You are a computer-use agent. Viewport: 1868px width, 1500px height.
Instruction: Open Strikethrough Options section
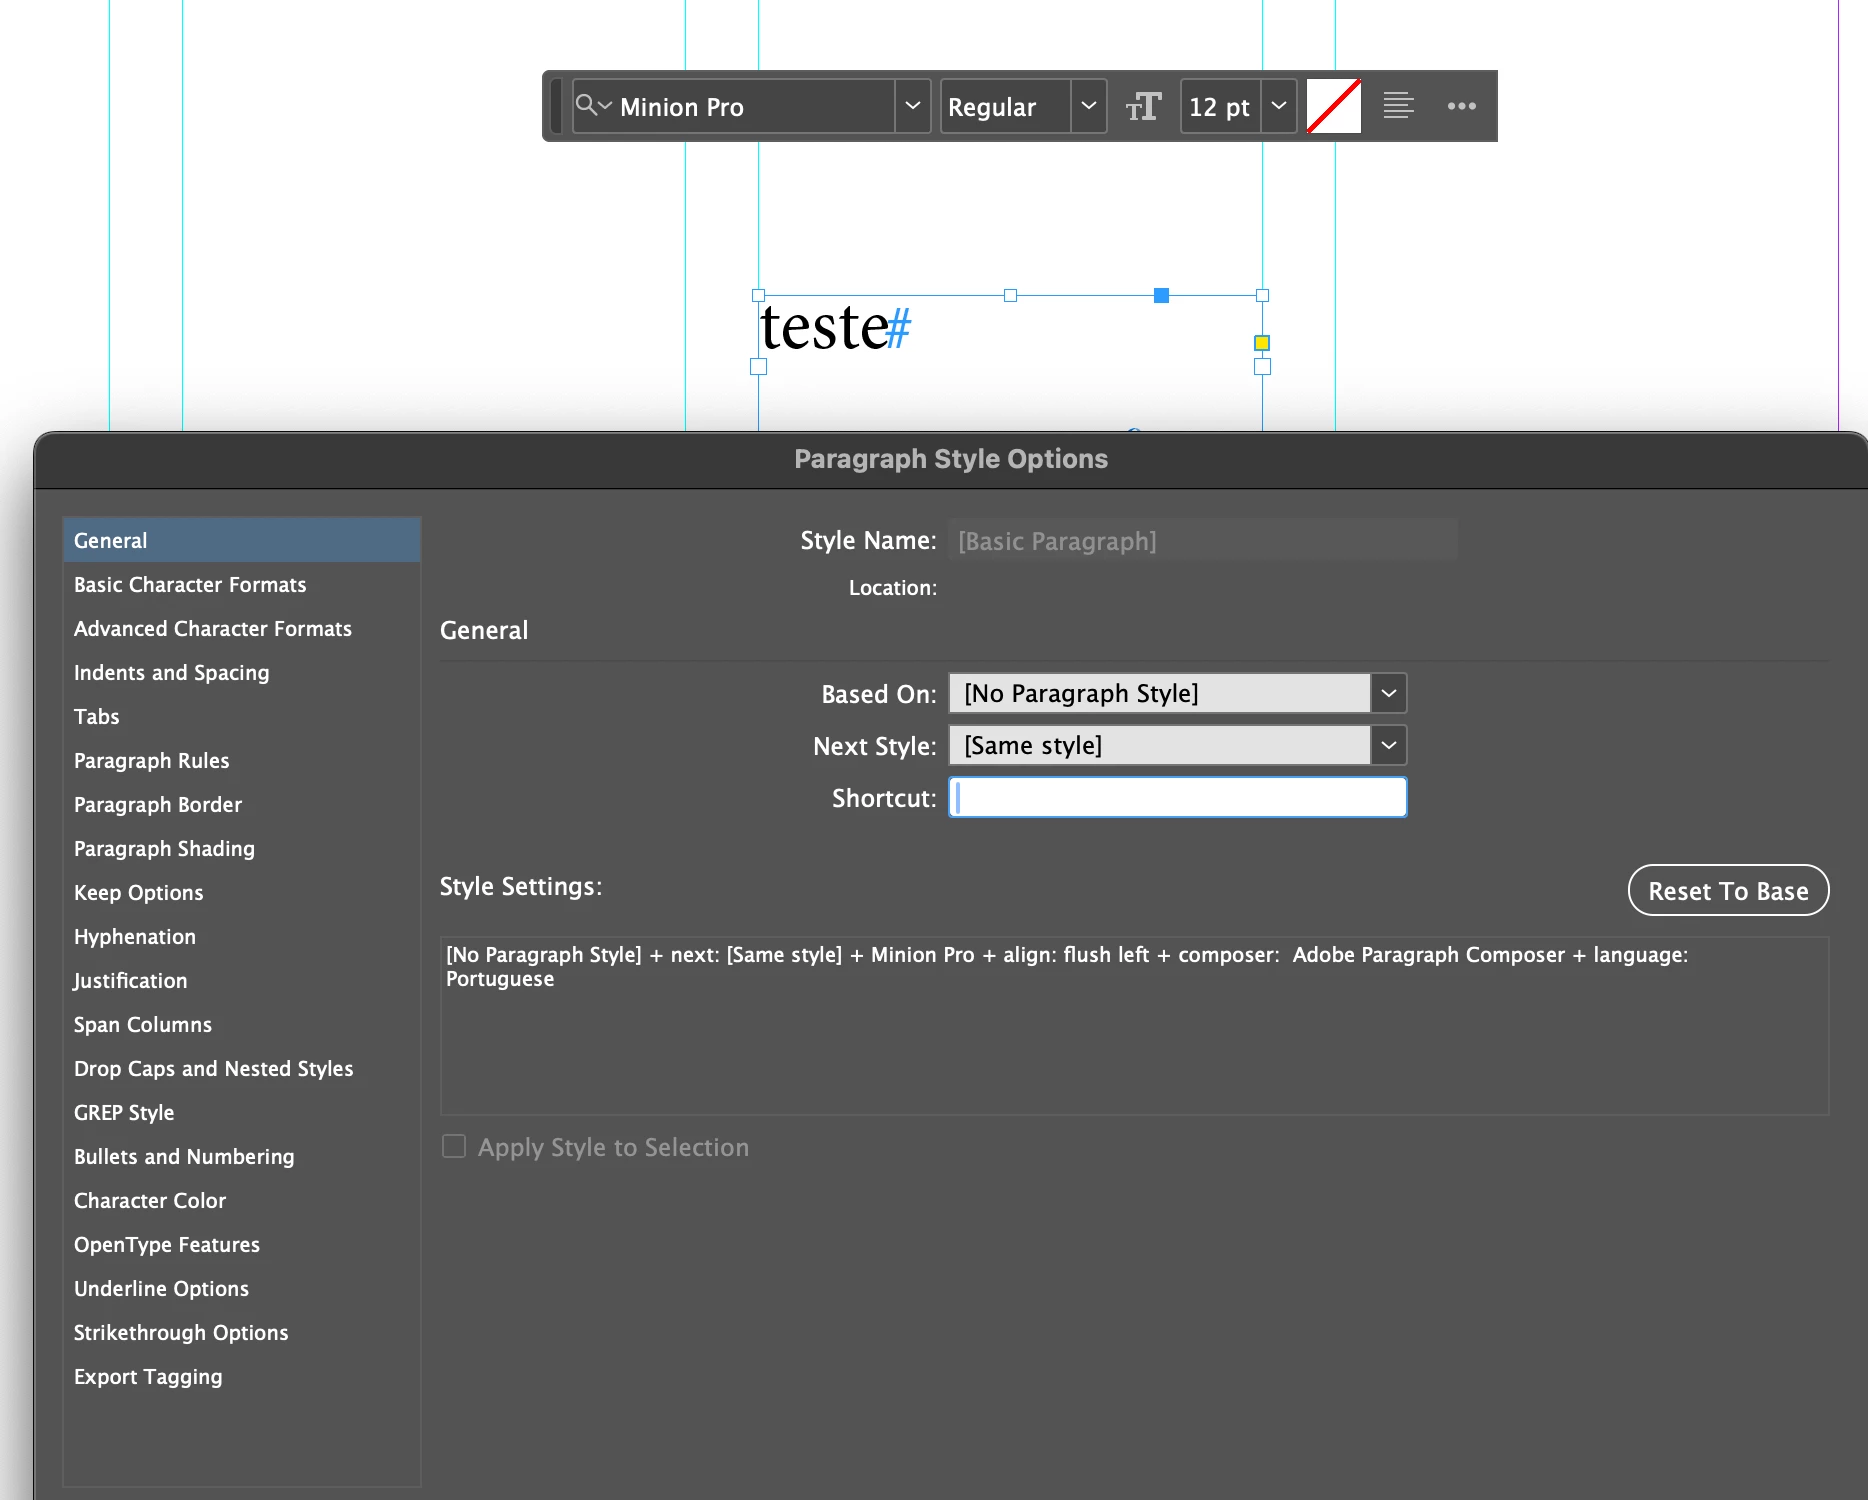tap(241, 1332)
